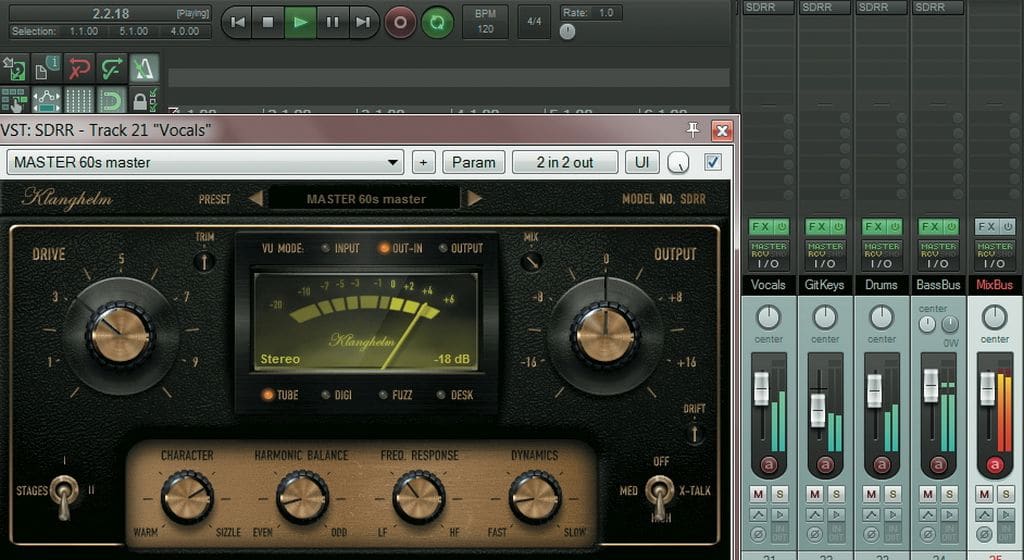
Task: Set VU mode to OUTPUT
Action: [461, 248]
